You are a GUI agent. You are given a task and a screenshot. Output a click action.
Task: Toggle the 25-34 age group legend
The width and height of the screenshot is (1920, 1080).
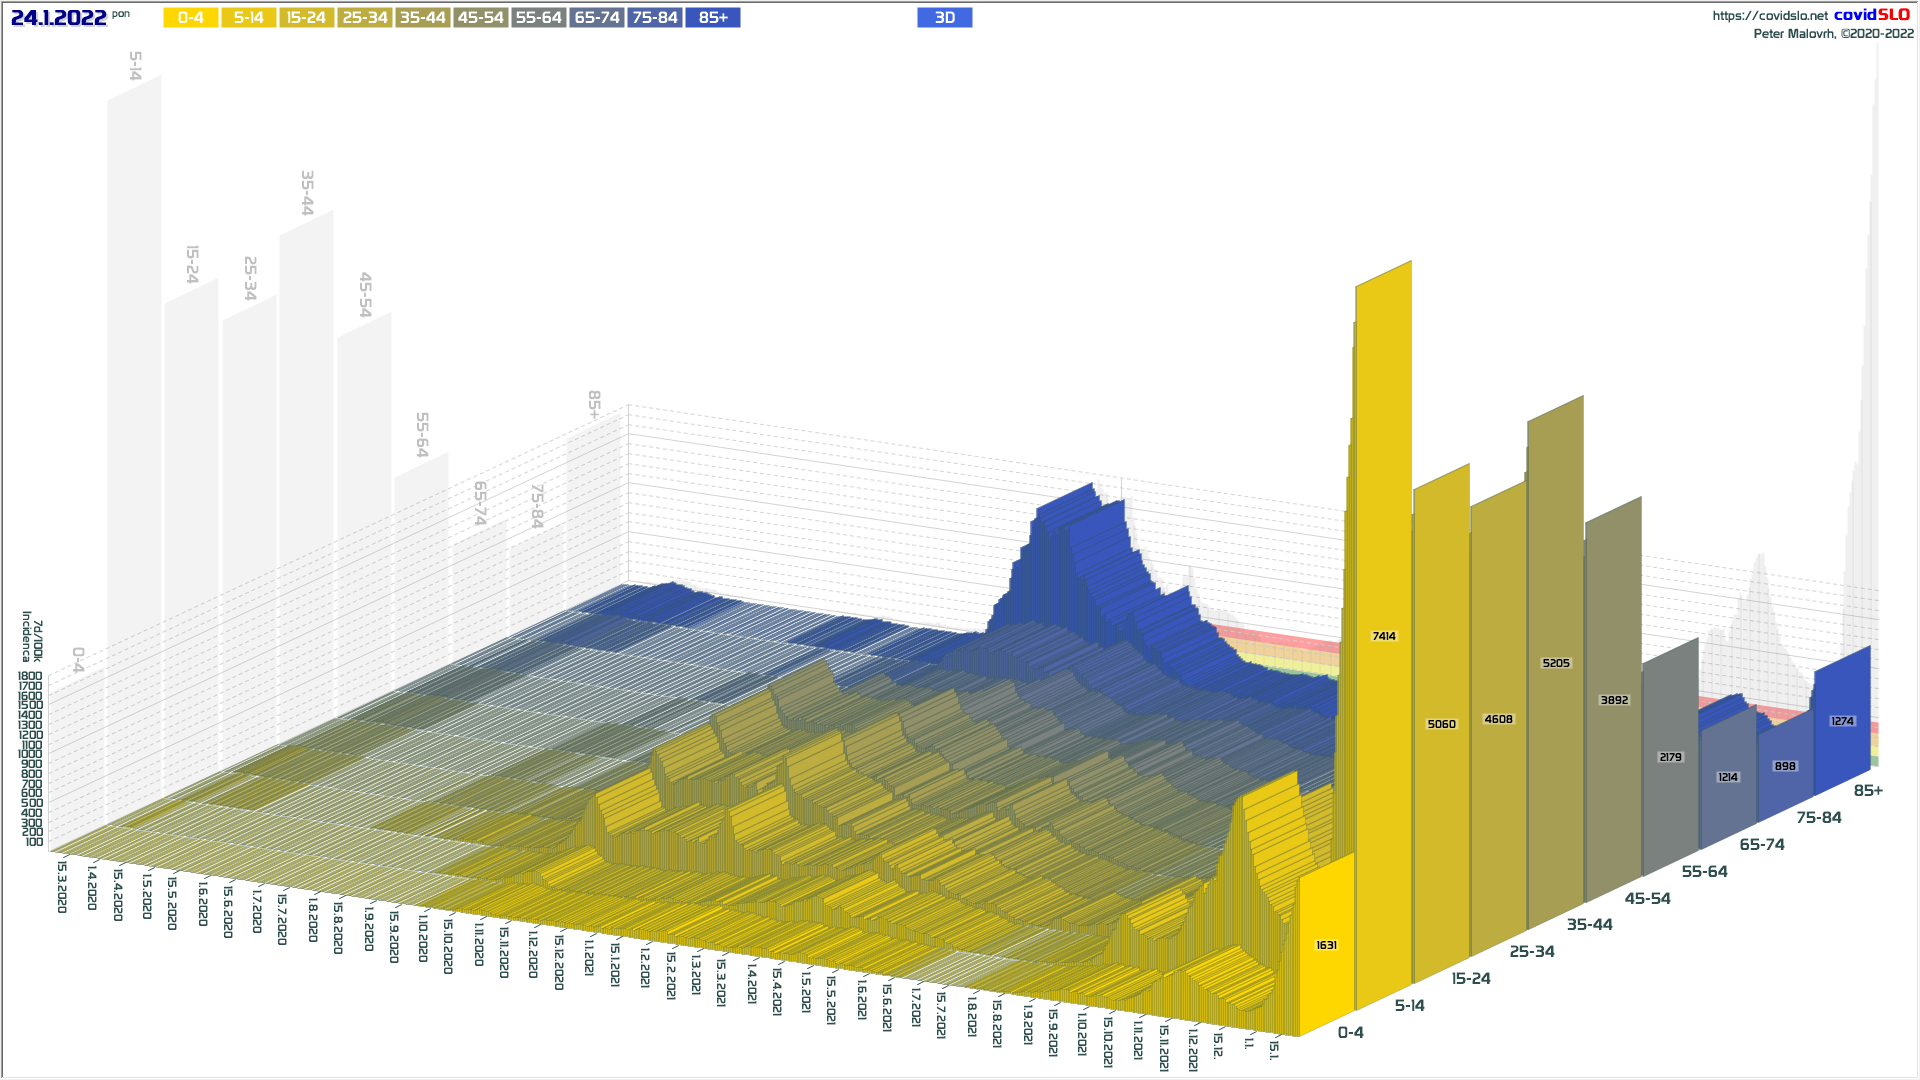pos(364,18)
